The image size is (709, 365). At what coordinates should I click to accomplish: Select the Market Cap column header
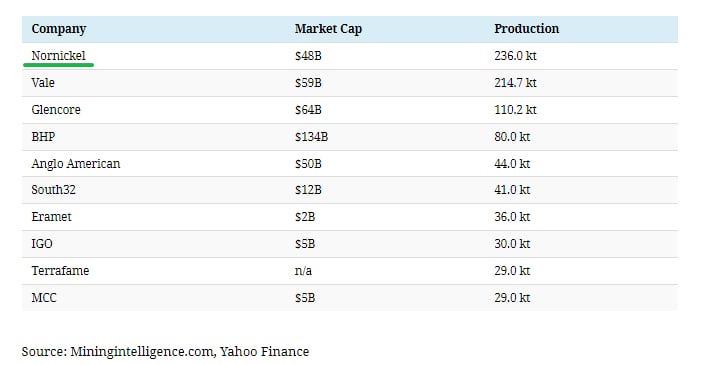point(328,28)
